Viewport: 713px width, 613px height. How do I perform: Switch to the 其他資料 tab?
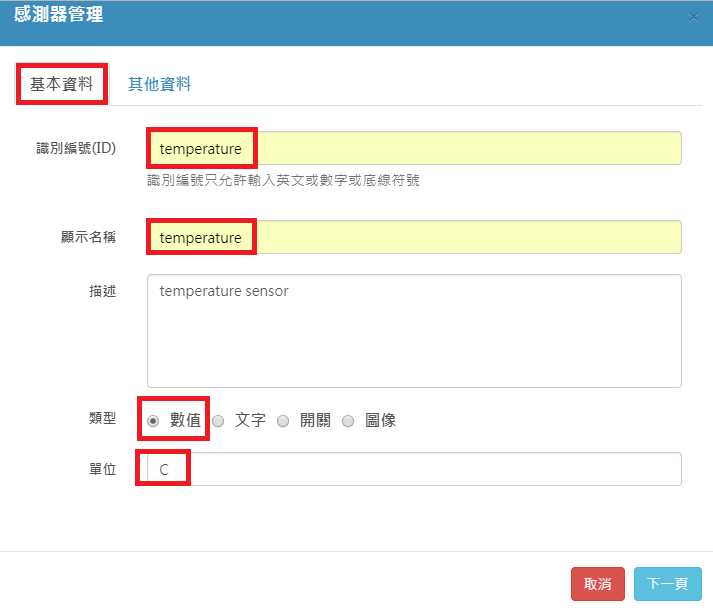tap(159, 84)
